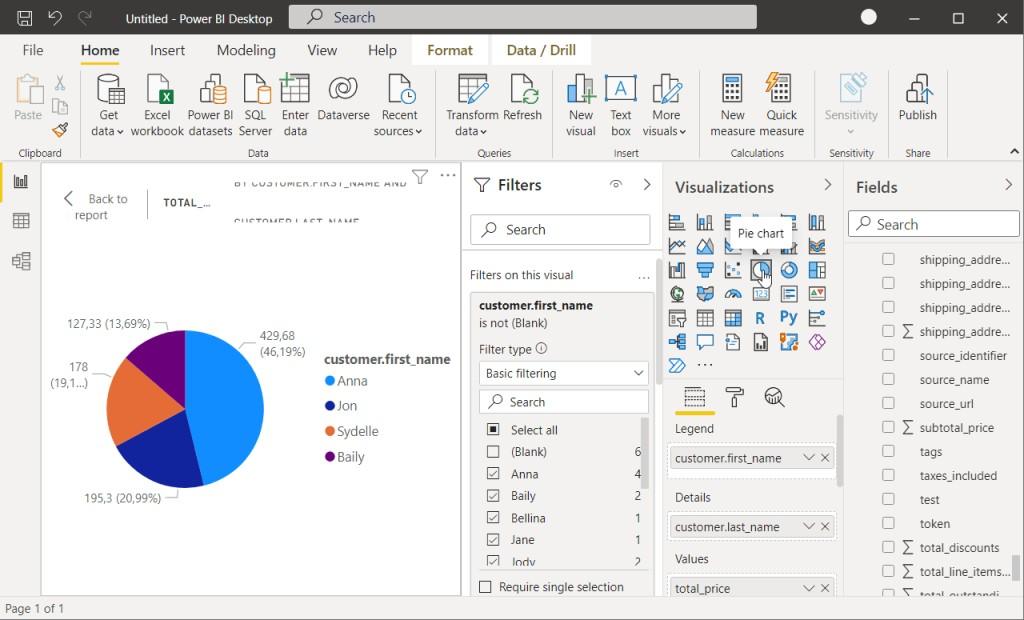Choose the Line chart visualization
The image size is (1024, 620).
click(677, 246)
